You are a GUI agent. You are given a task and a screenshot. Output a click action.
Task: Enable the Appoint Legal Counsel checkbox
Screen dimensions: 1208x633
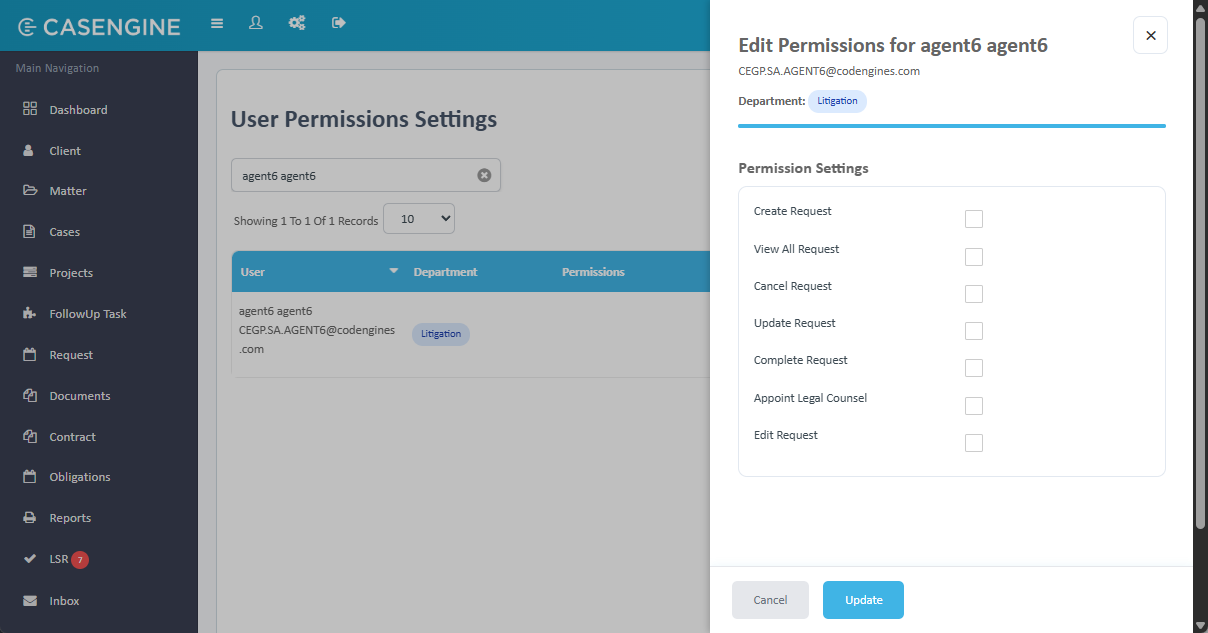click(974, 406)
